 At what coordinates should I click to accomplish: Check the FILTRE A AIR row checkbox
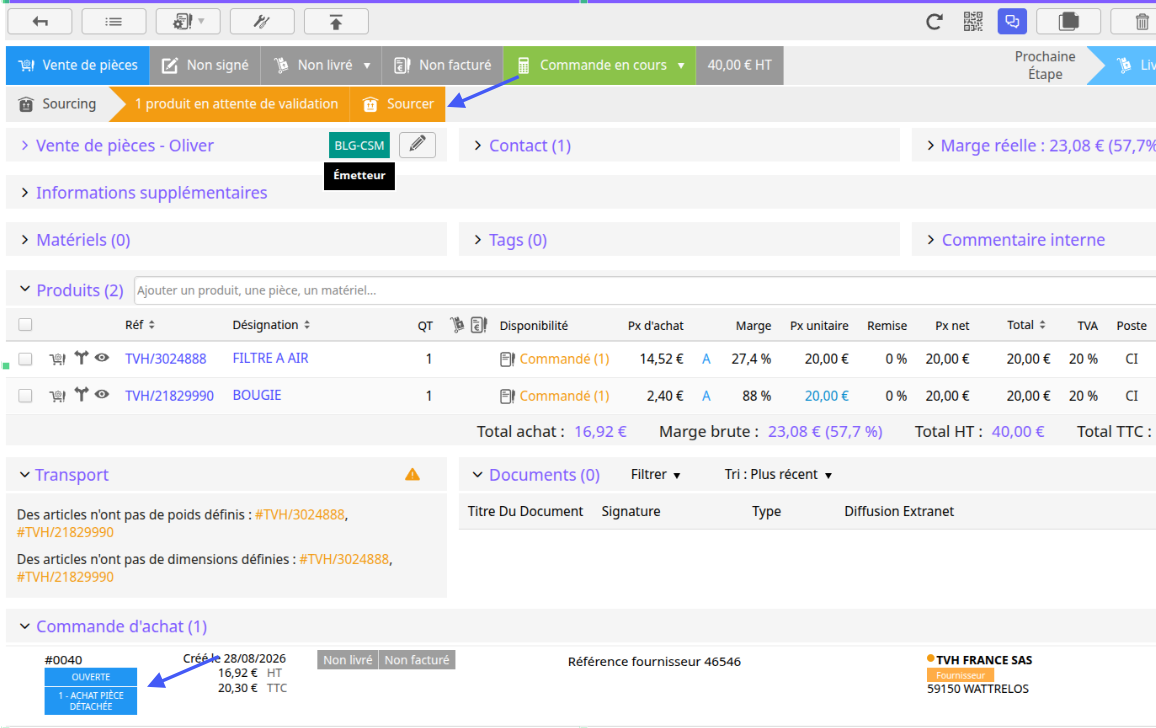[25, 359]
